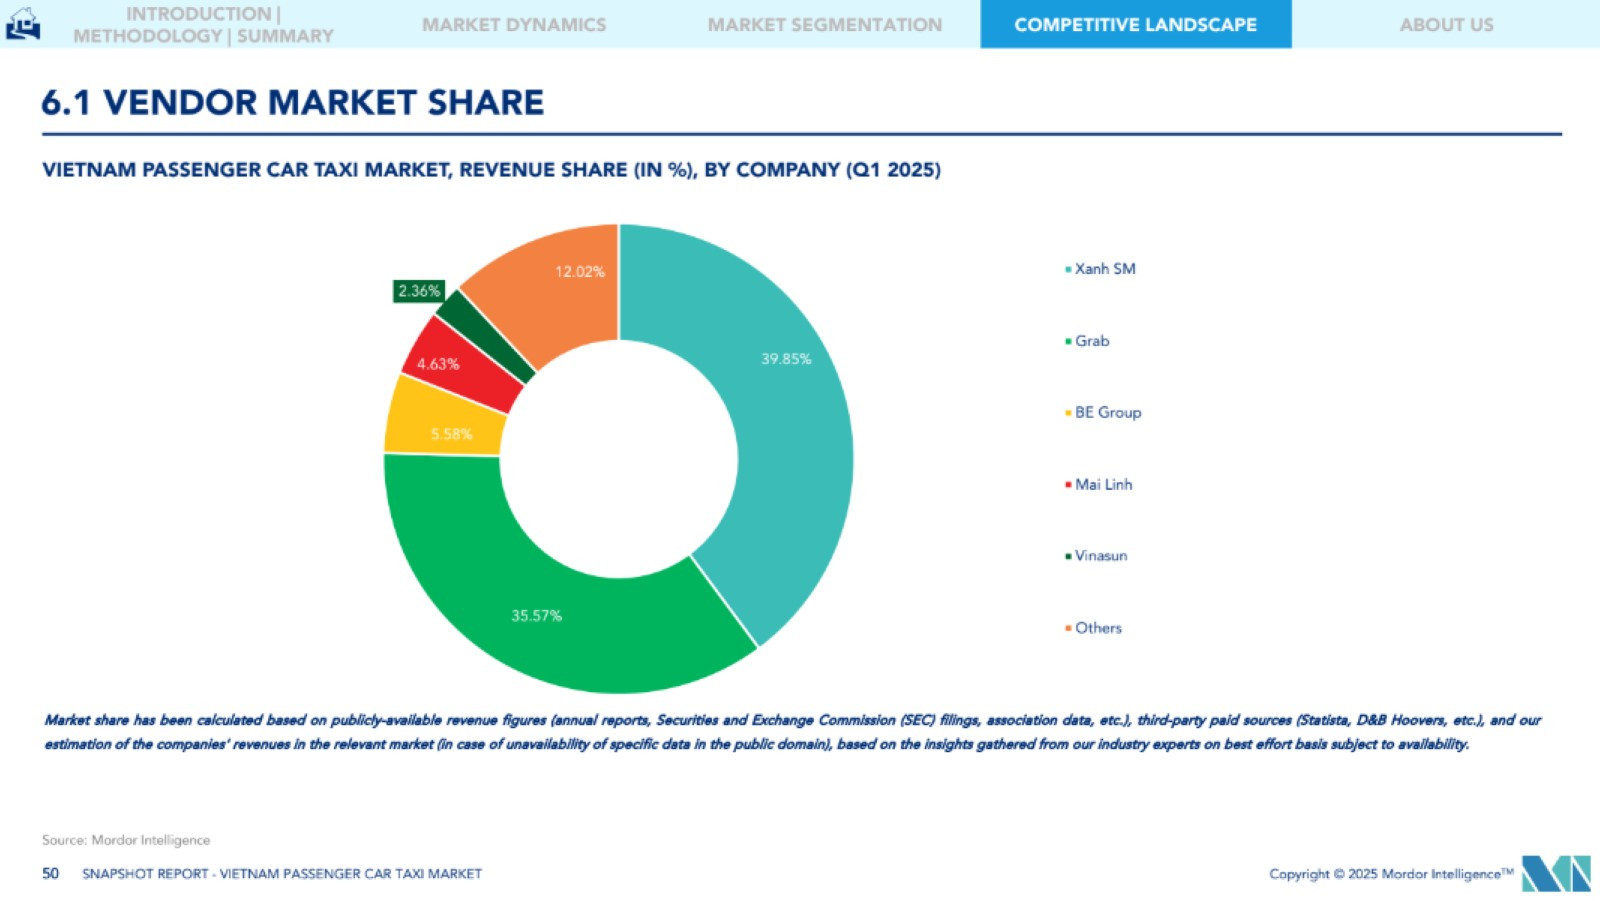
Task: Select the BE Group legend entry
Action: 1107,413
